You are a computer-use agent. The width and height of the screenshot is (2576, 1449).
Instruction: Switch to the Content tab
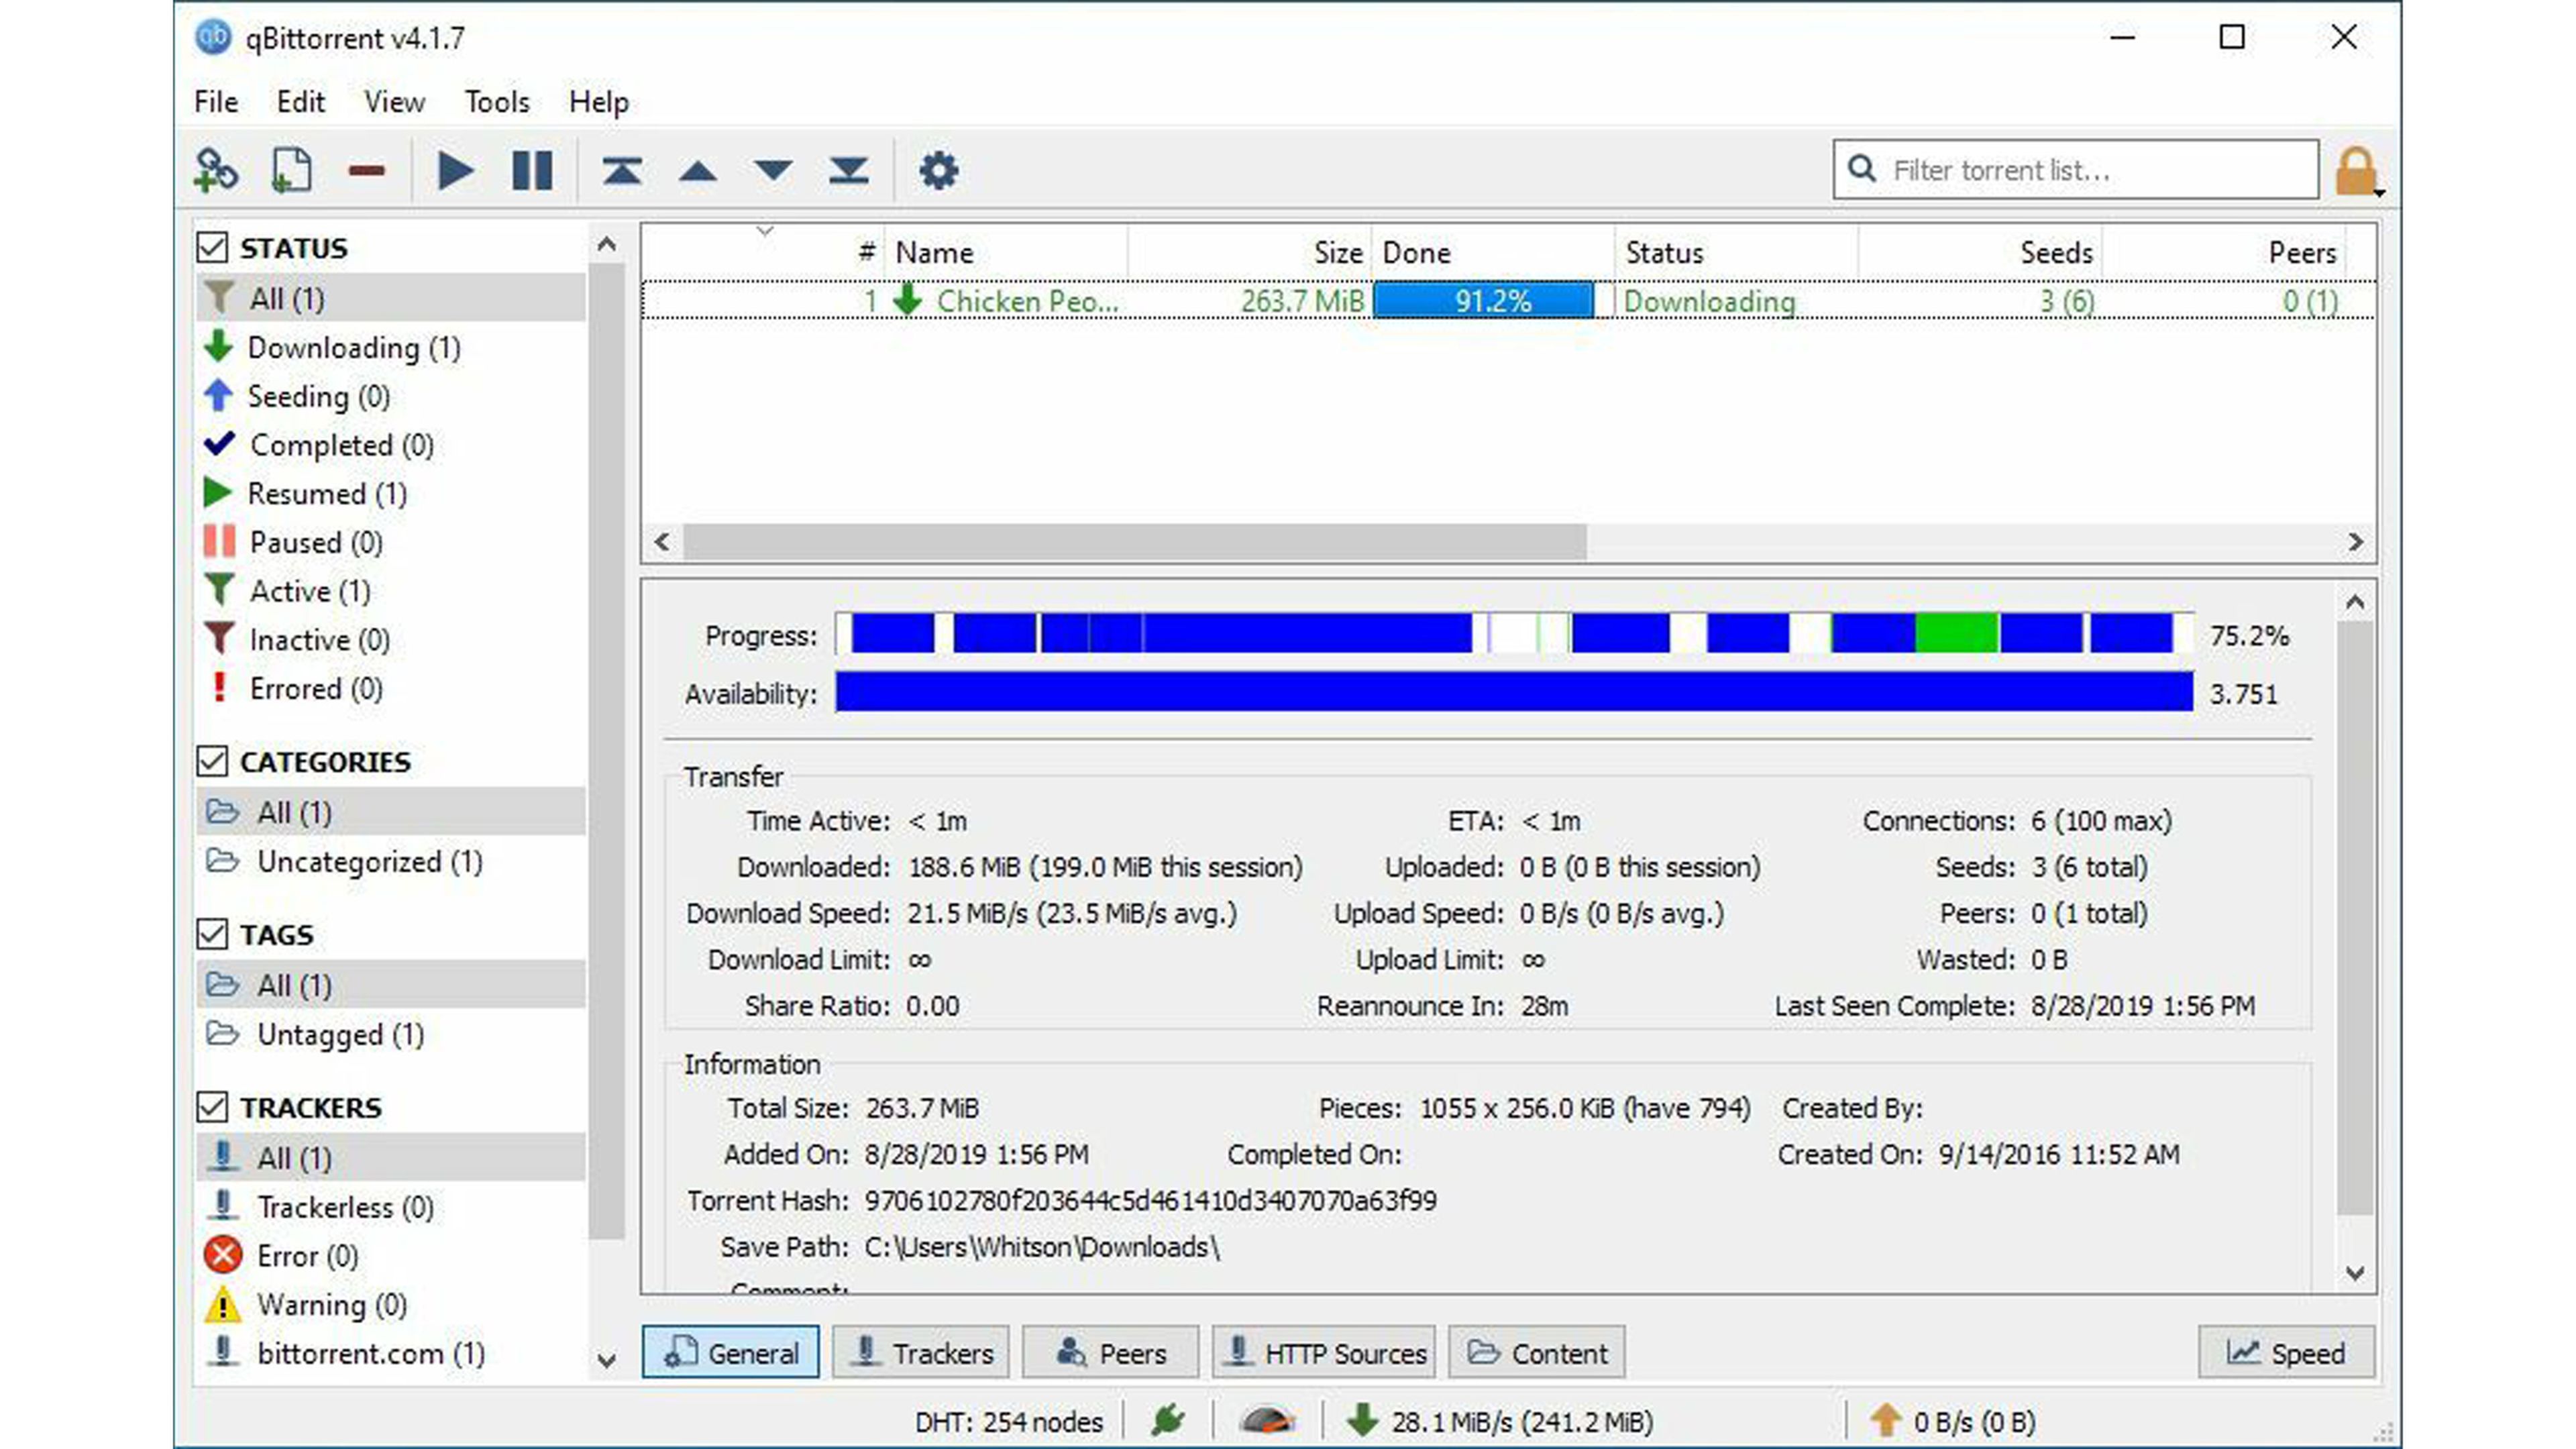[x=1537, y=1353]
